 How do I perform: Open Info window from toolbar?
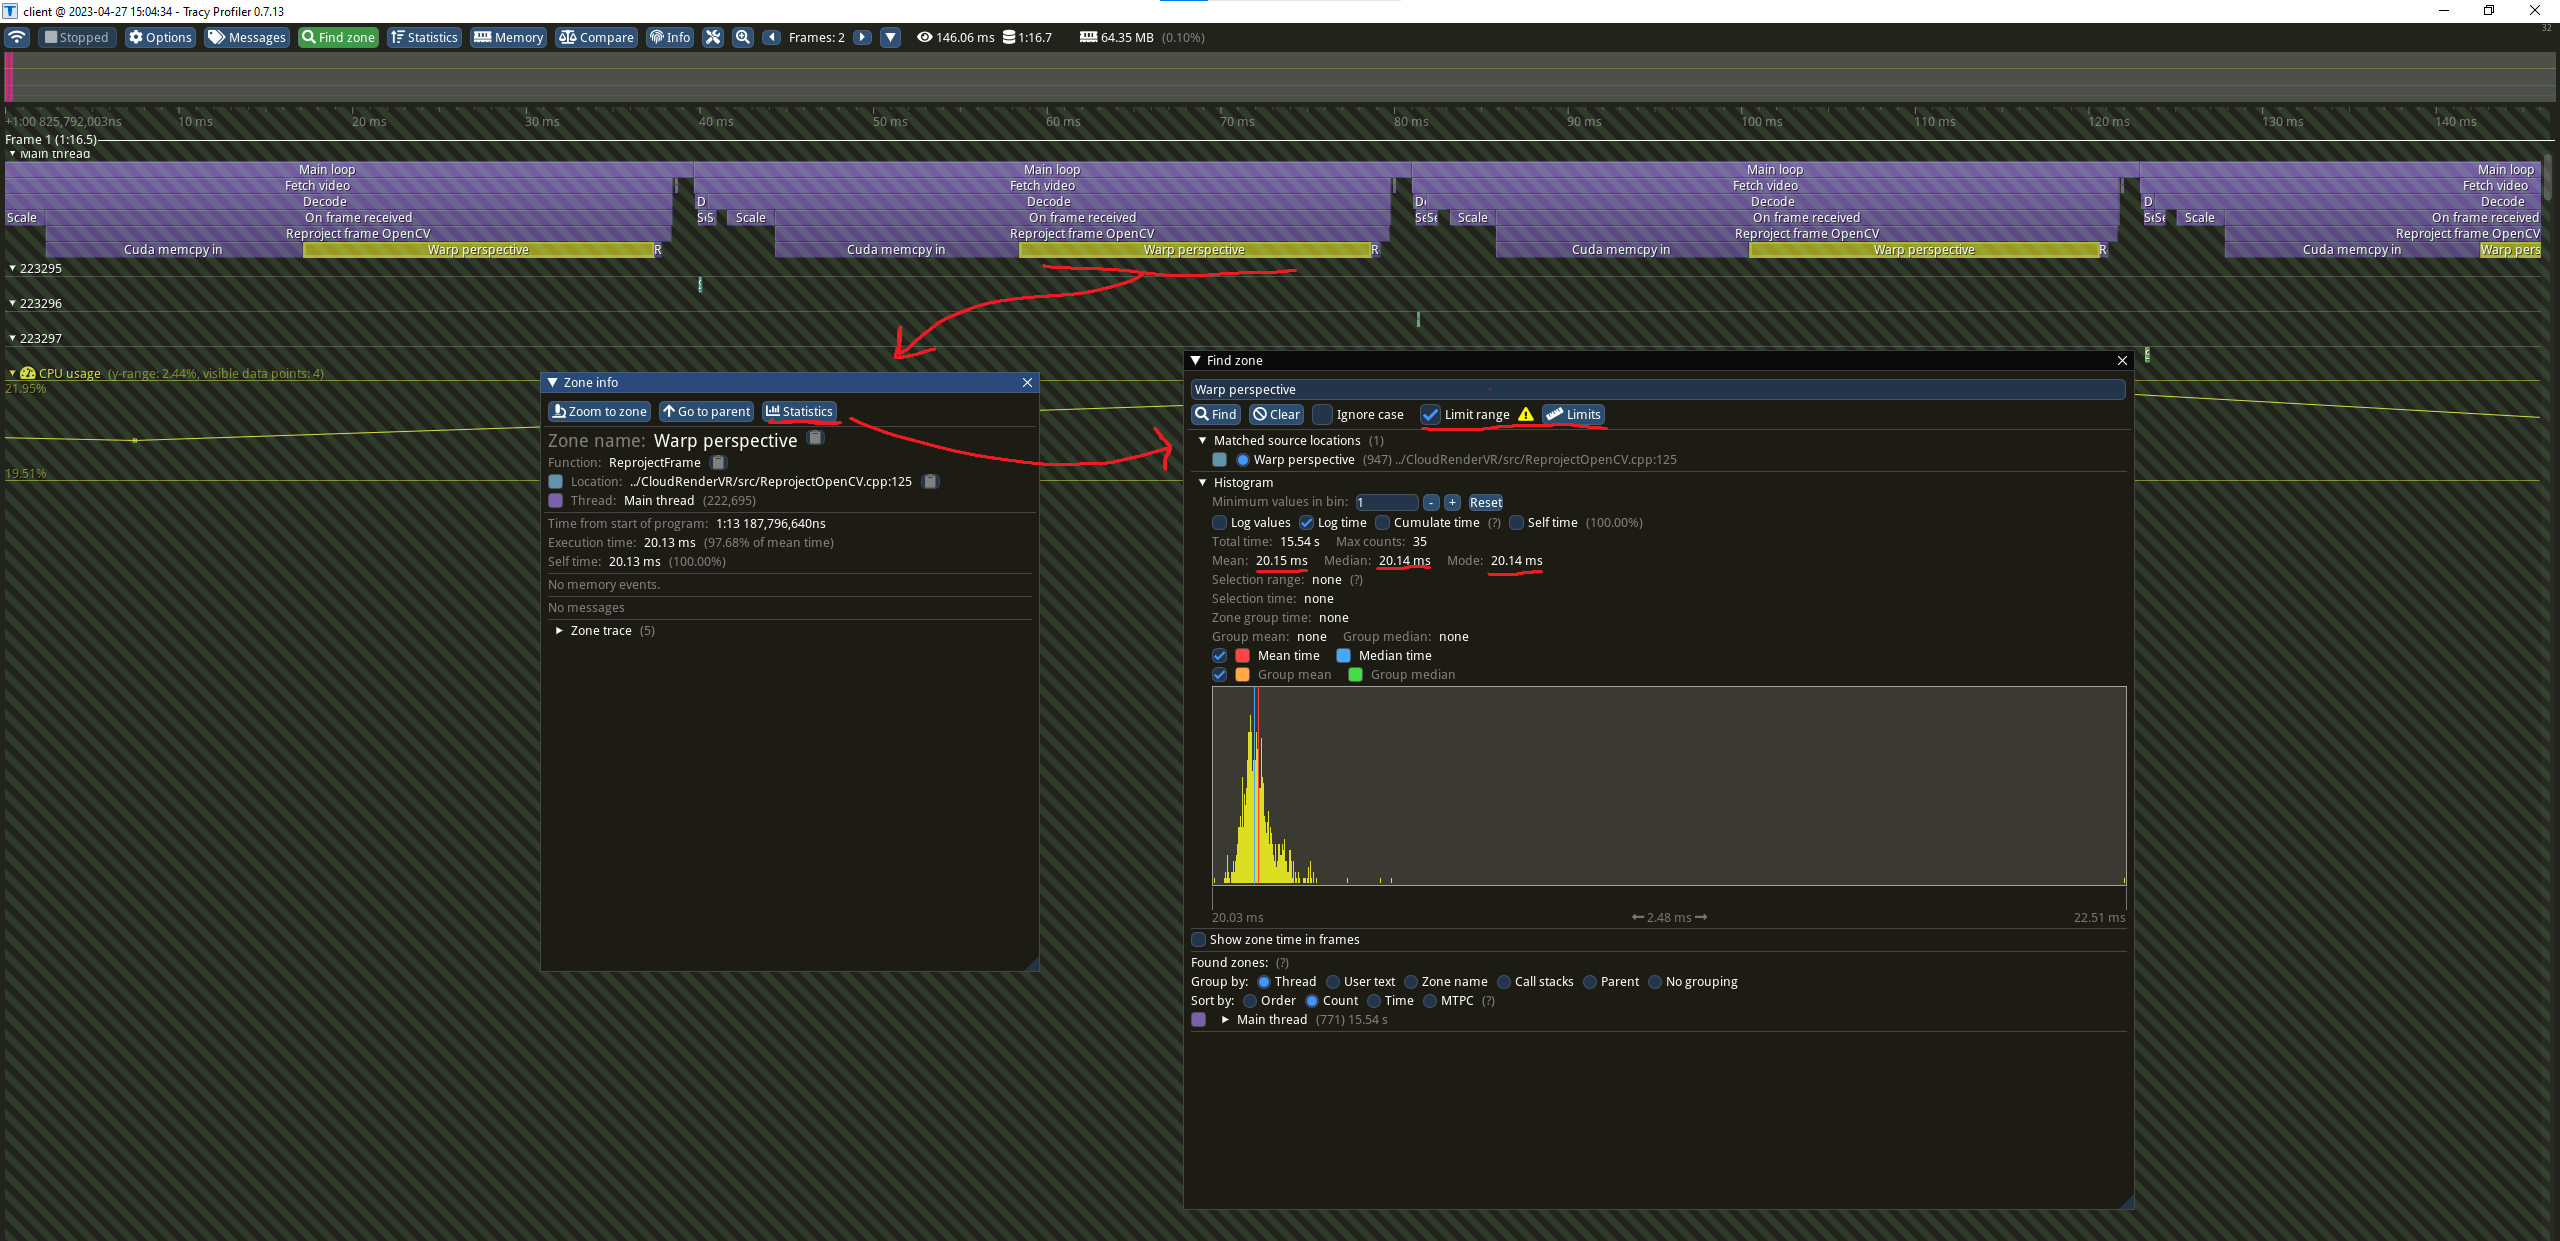pos(670,37)
